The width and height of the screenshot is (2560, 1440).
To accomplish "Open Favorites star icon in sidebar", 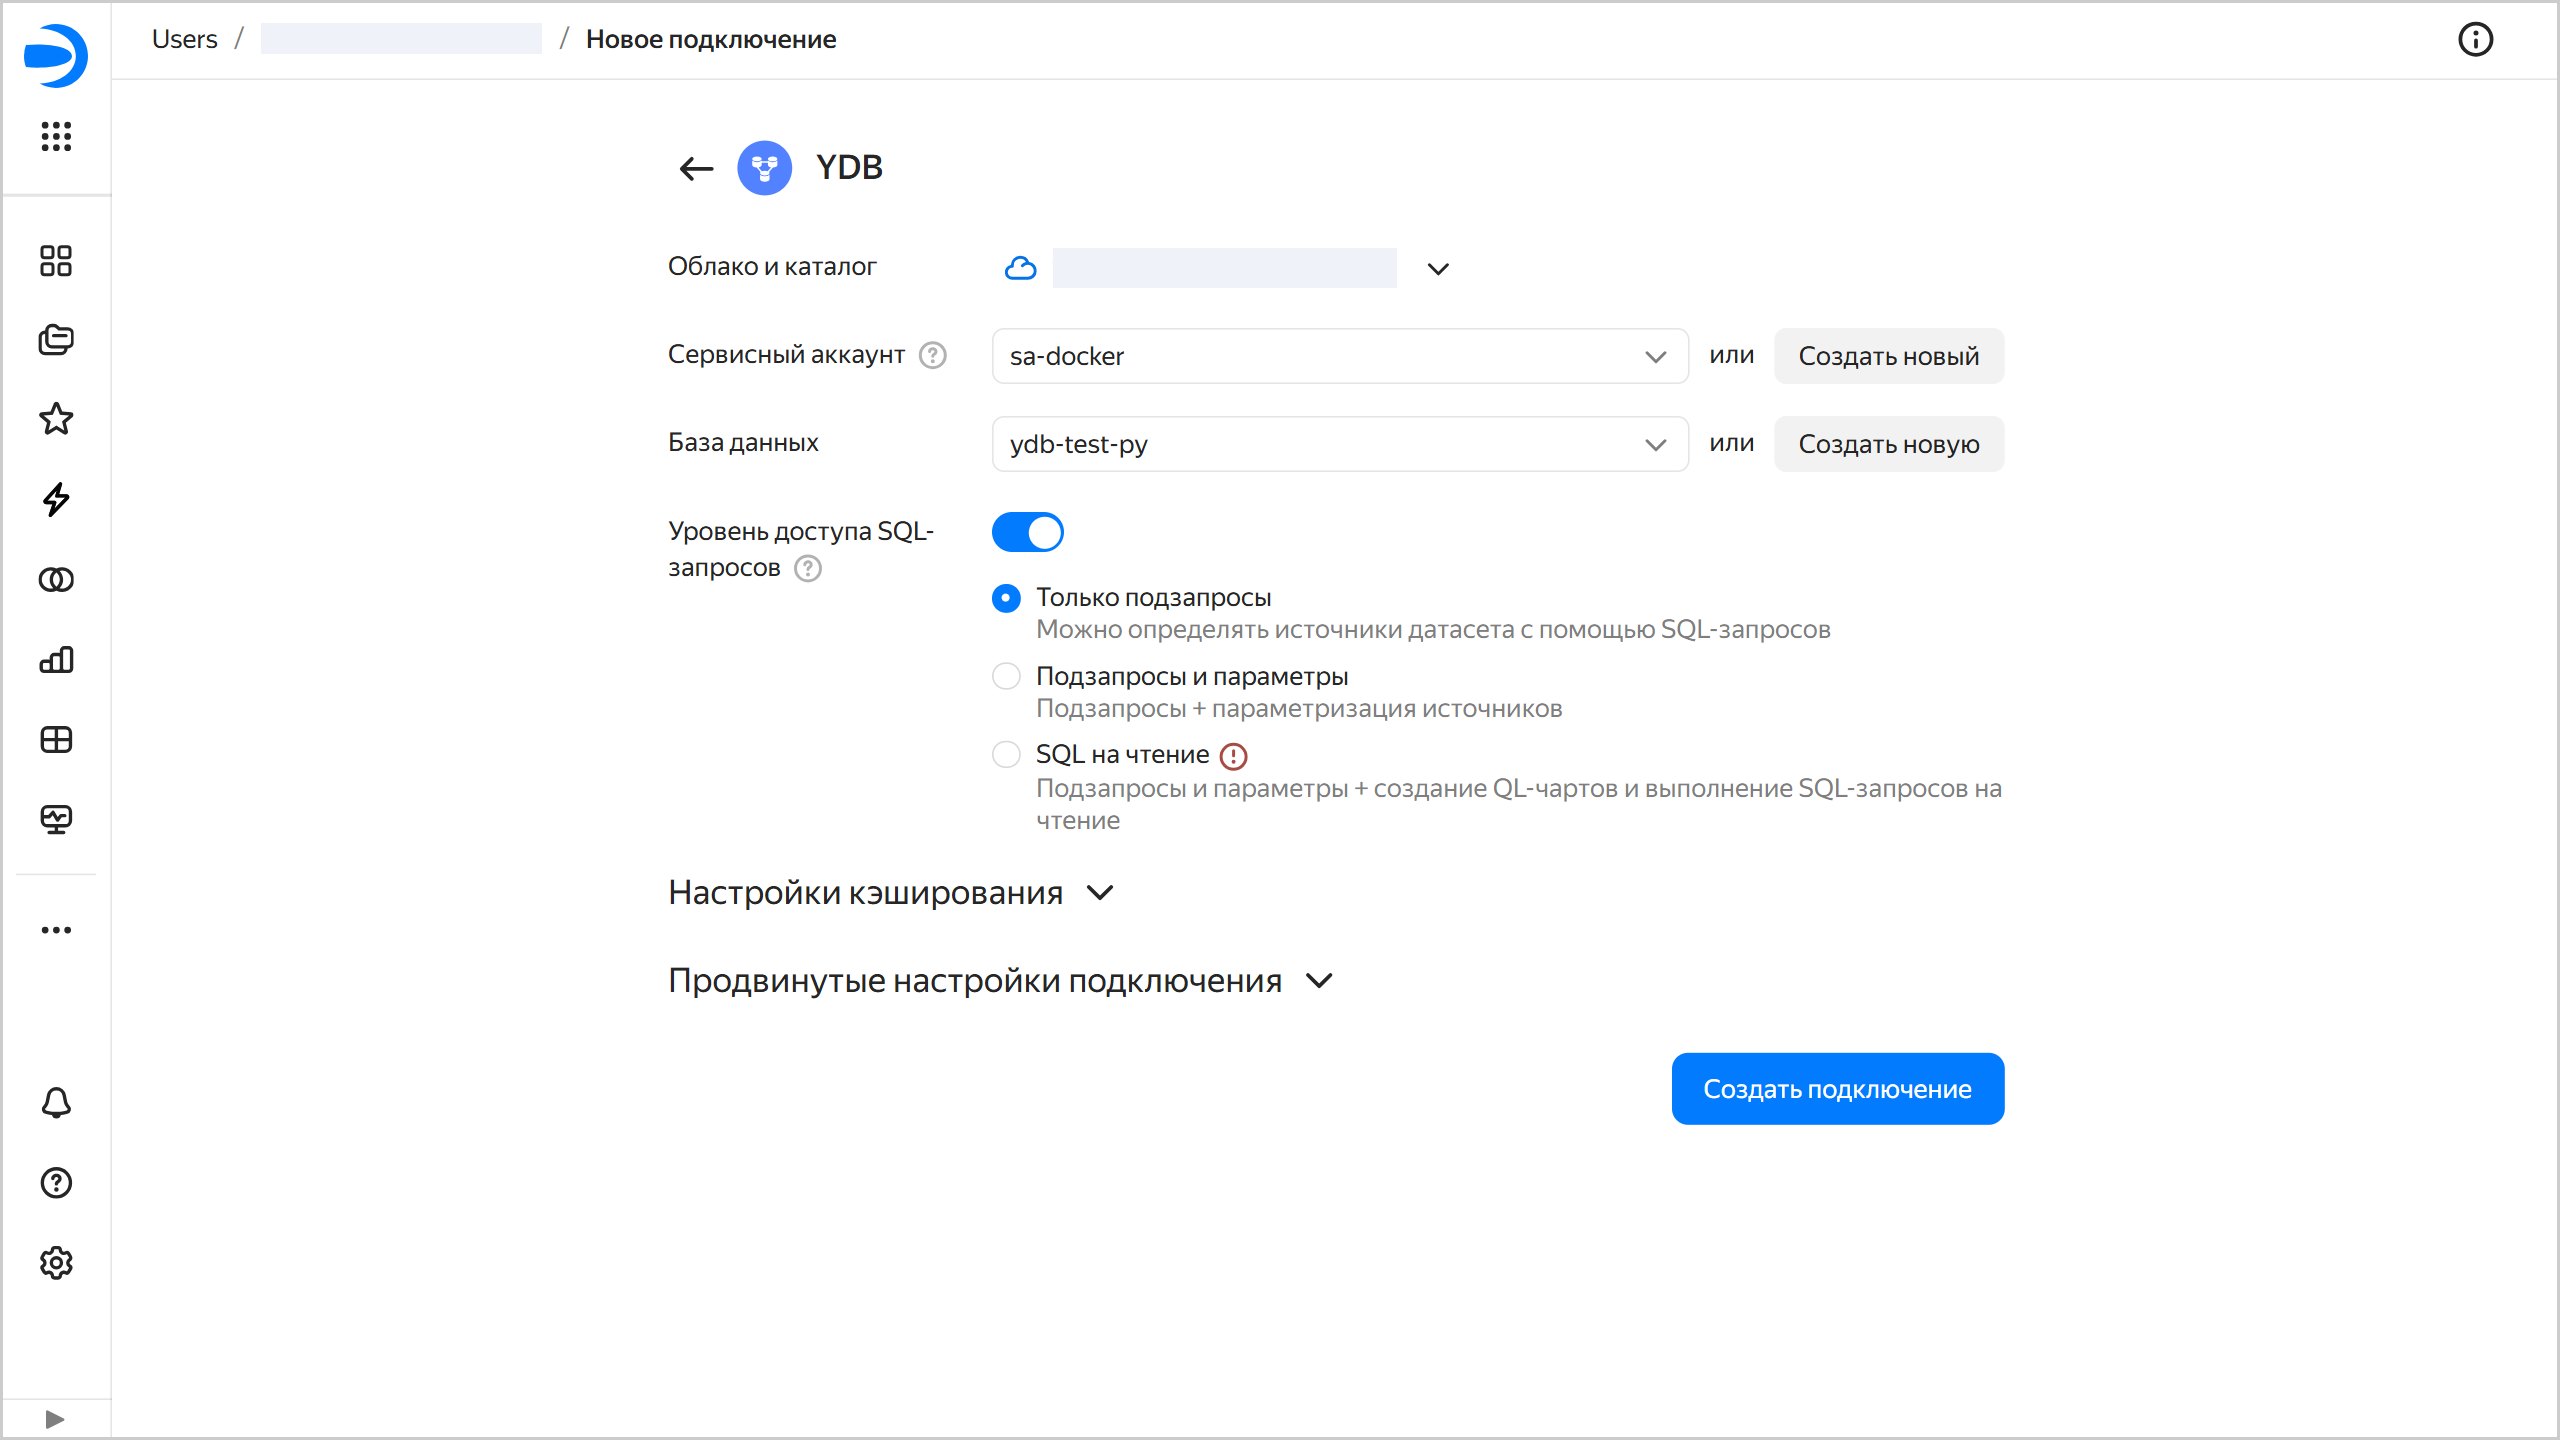I will (x=56, y=419).
